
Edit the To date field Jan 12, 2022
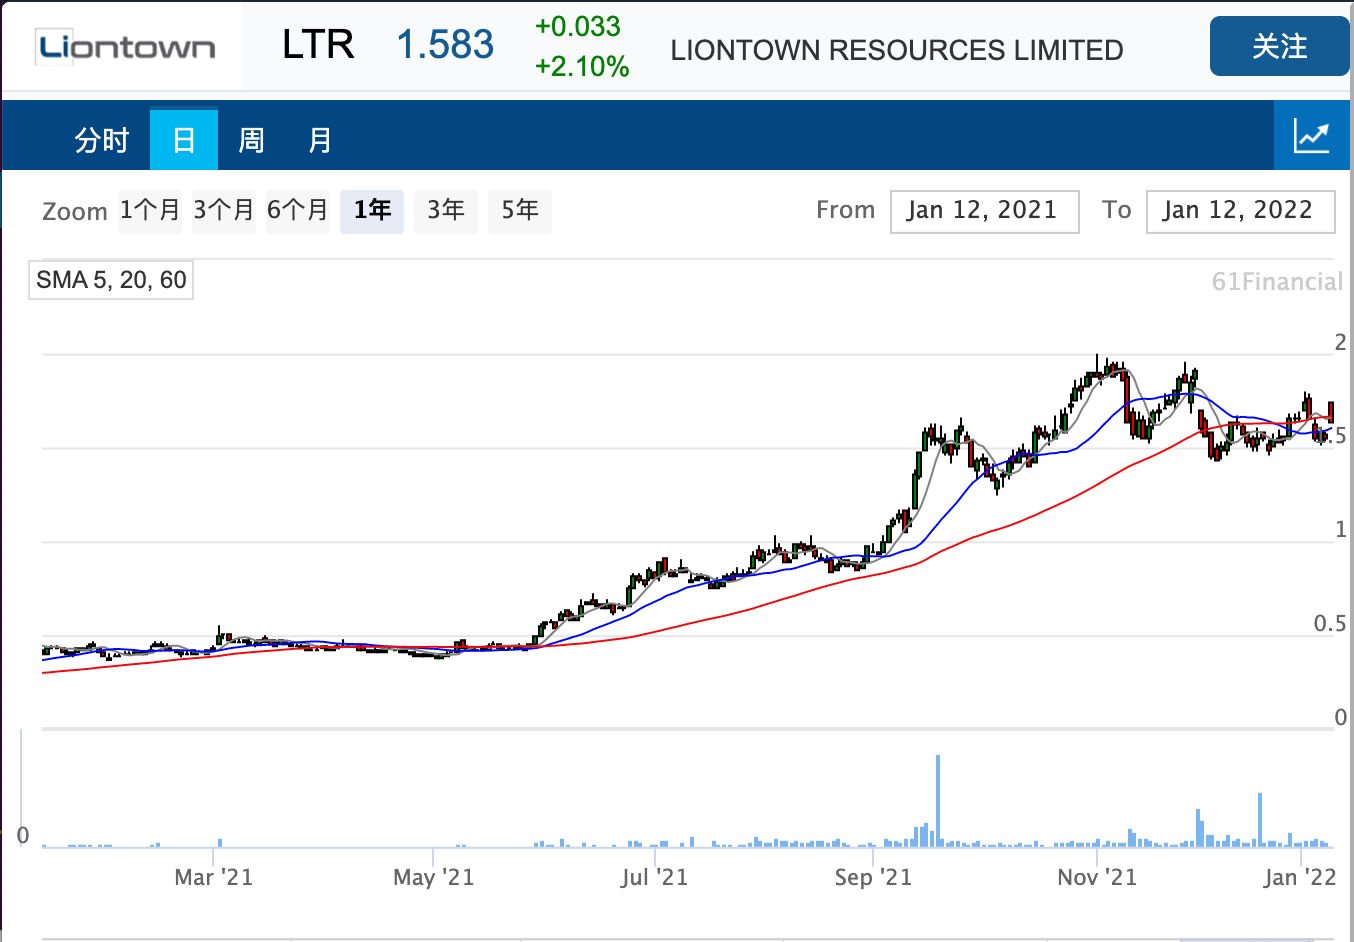pyautogui.click(x=1240, y=211)
